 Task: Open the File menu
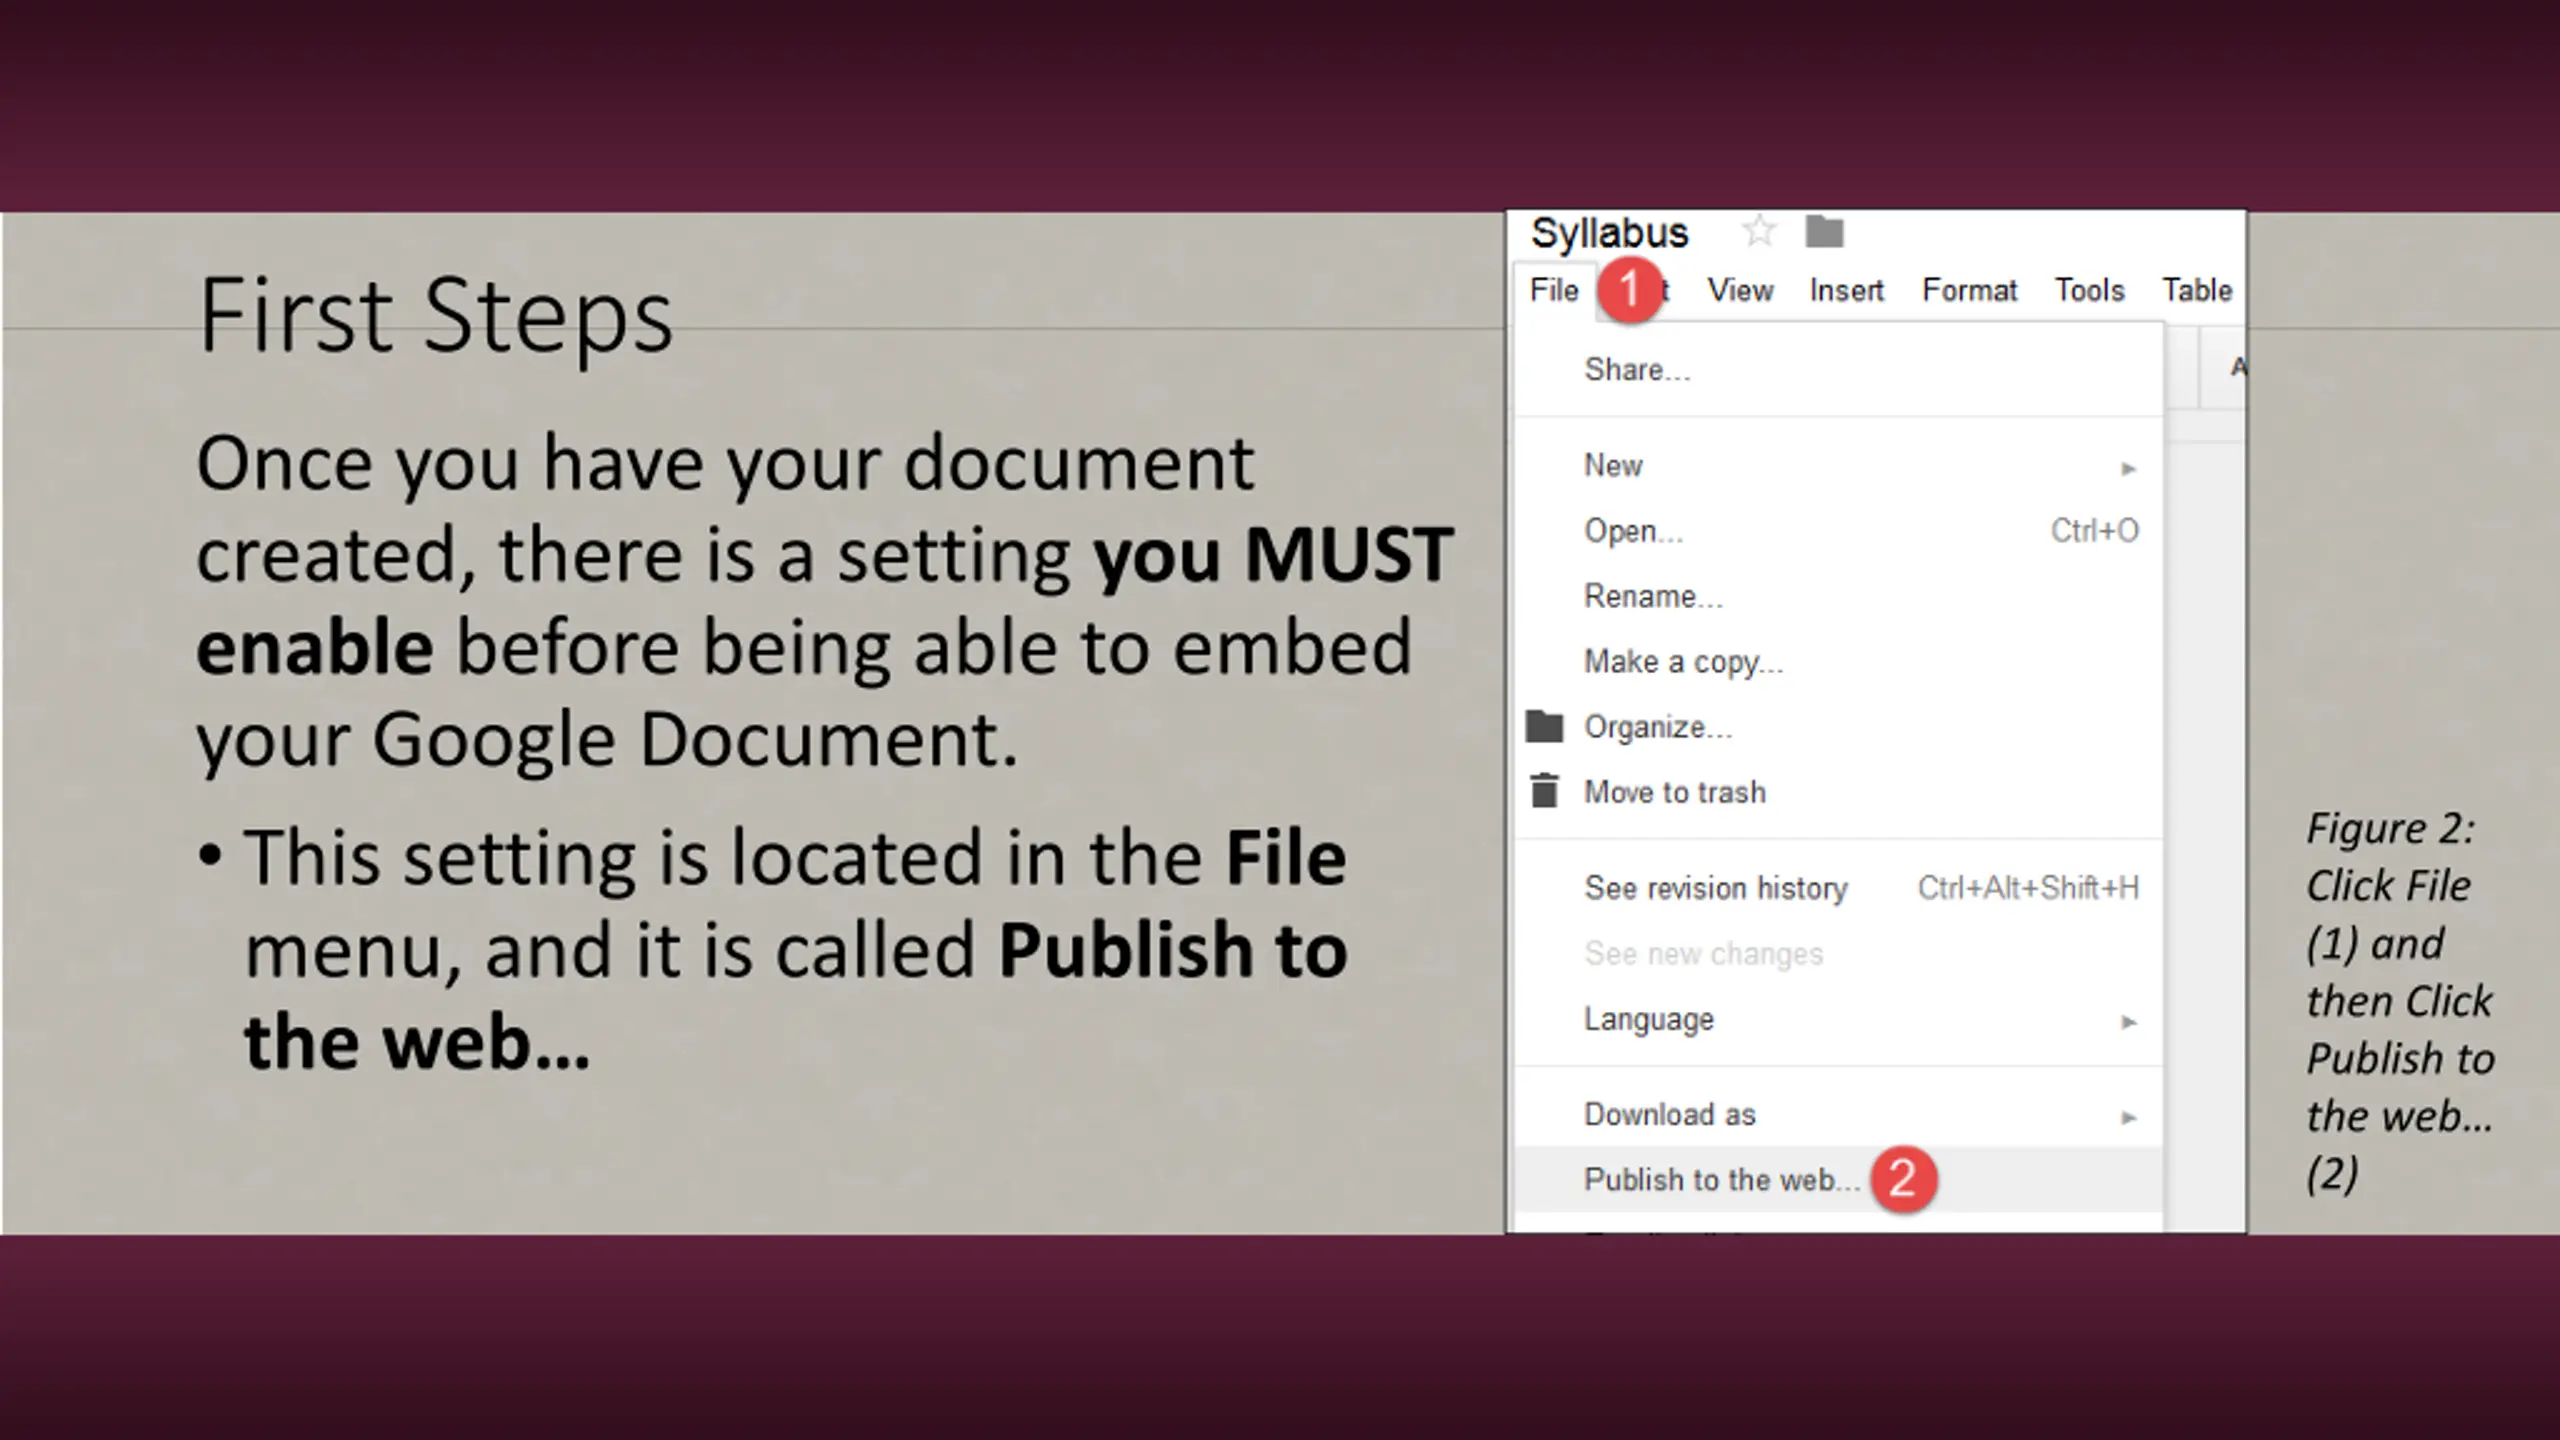[x=1554, y=290]
